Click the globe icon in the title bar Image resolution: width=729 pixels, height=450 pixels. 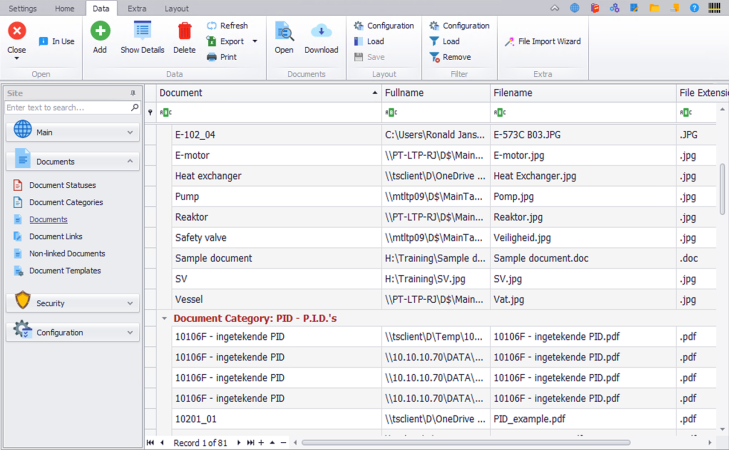(x=575, y=8)
